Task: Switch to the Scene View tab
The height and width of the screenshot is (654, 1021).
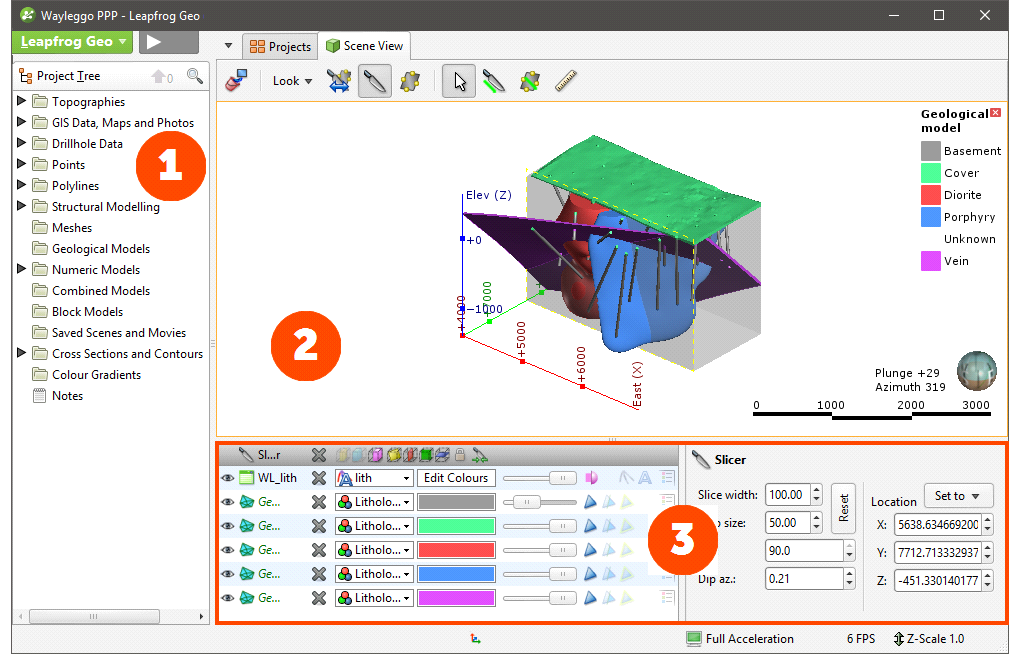Action: click(x=365, y=46)
